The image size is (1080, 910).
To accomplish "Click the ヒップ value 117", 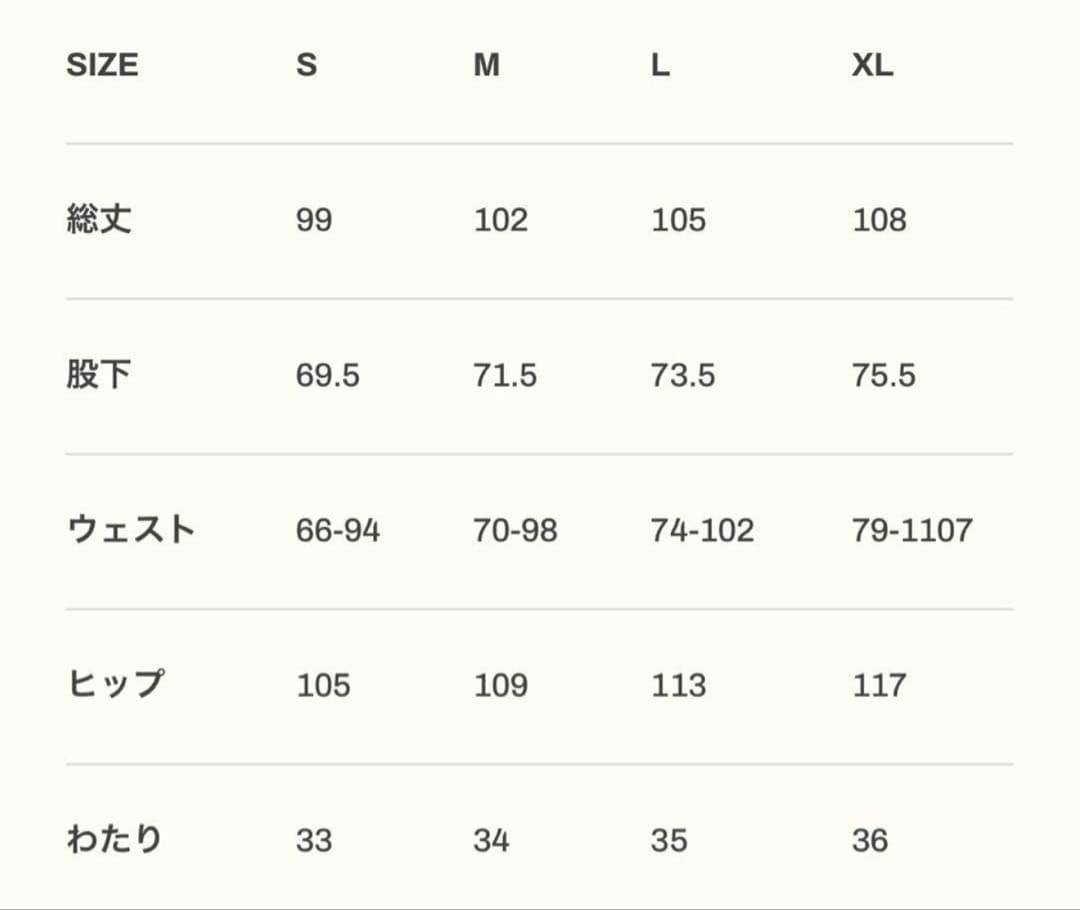I will 879,686.
